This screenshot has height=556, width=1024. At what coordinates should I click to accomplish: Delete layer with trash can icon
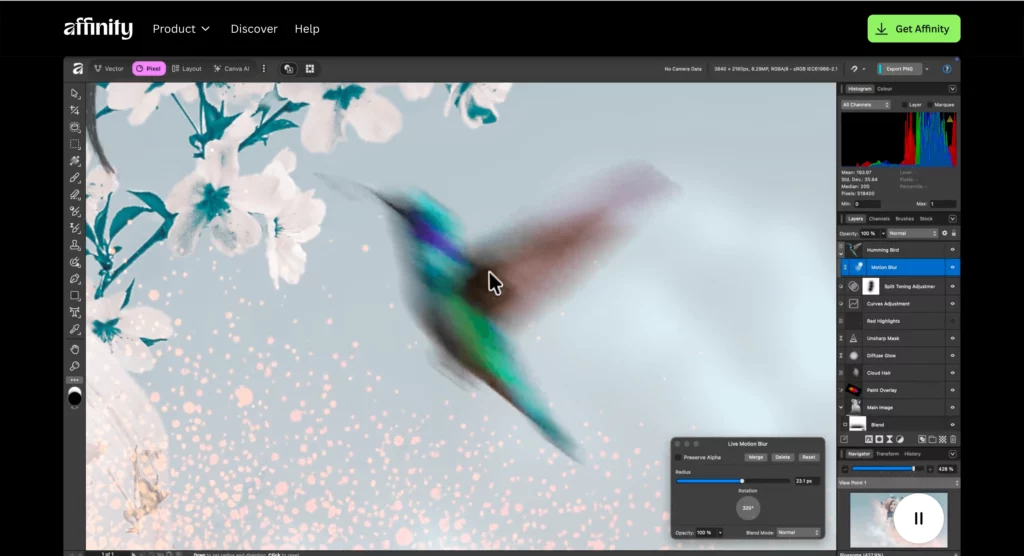(x=953, y=439)
